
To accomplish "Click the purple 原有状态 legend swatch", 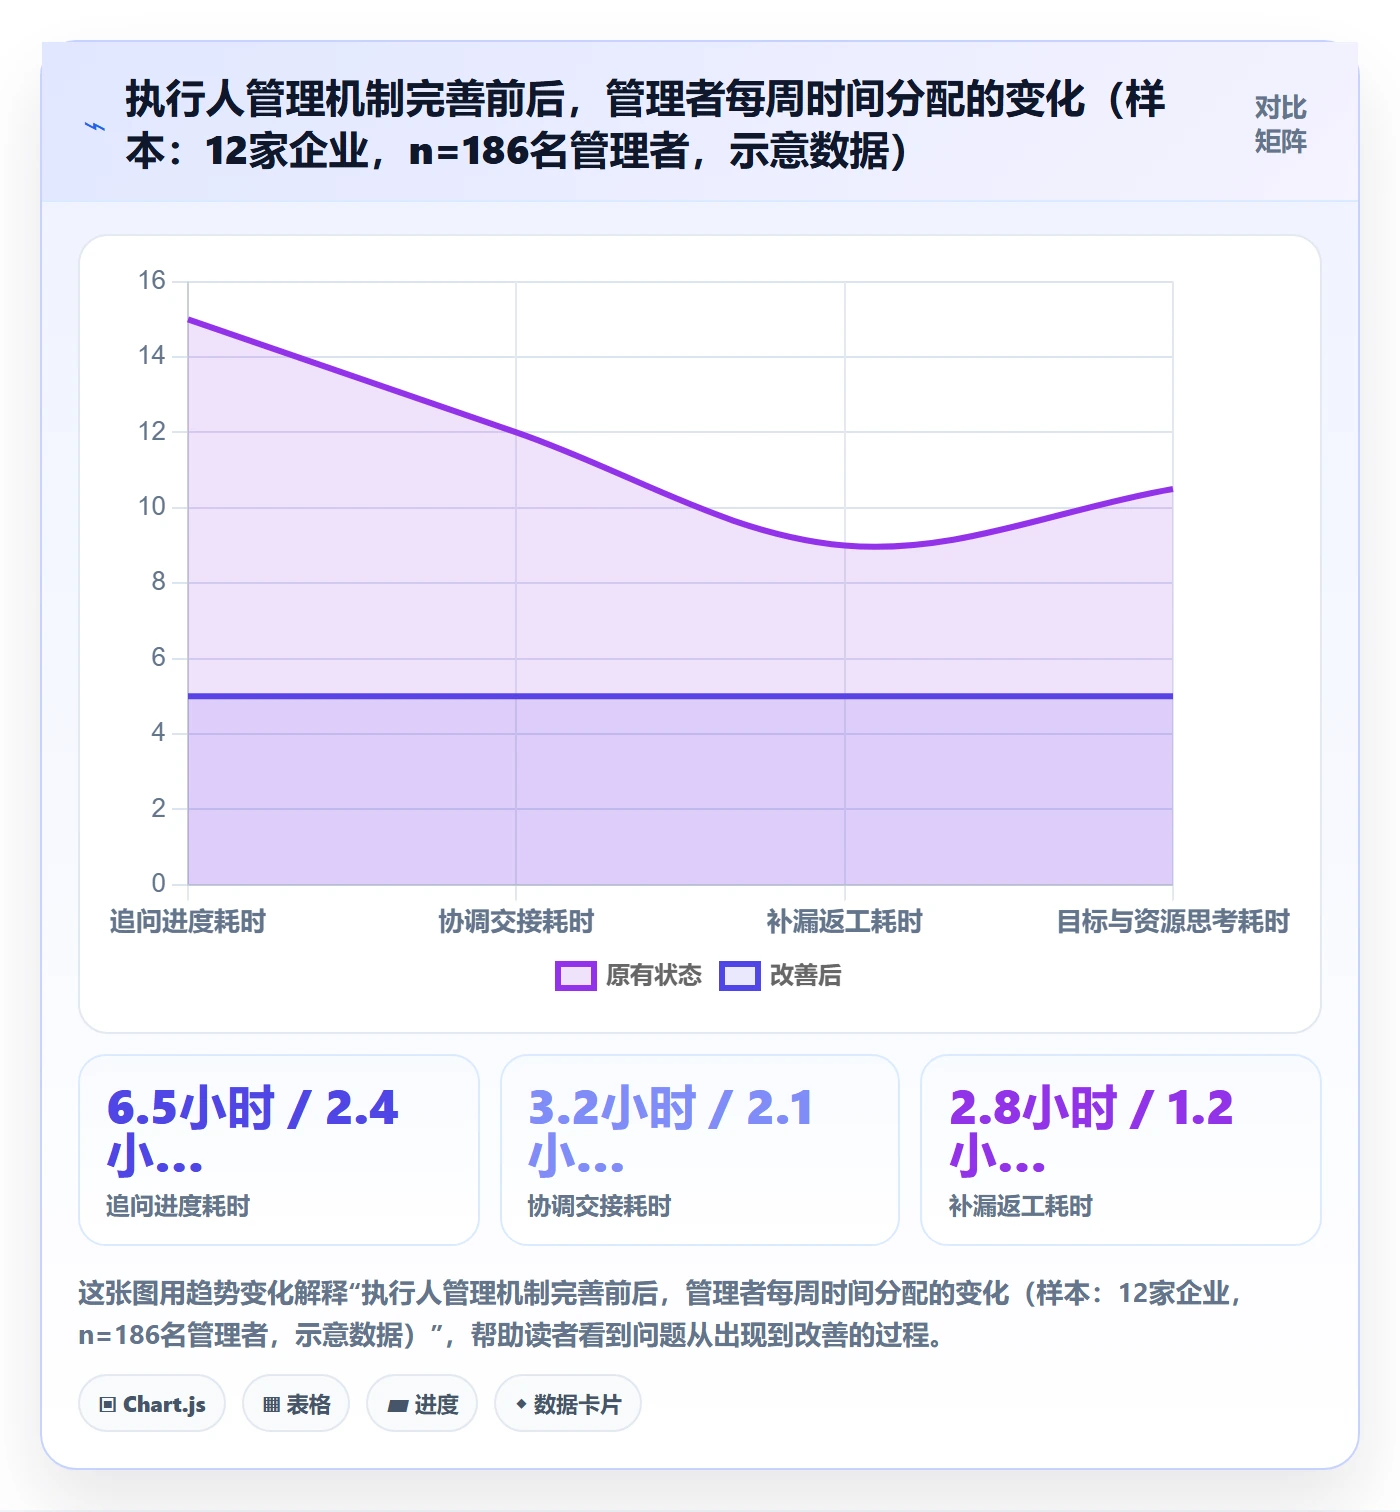I will pos(576,976).
